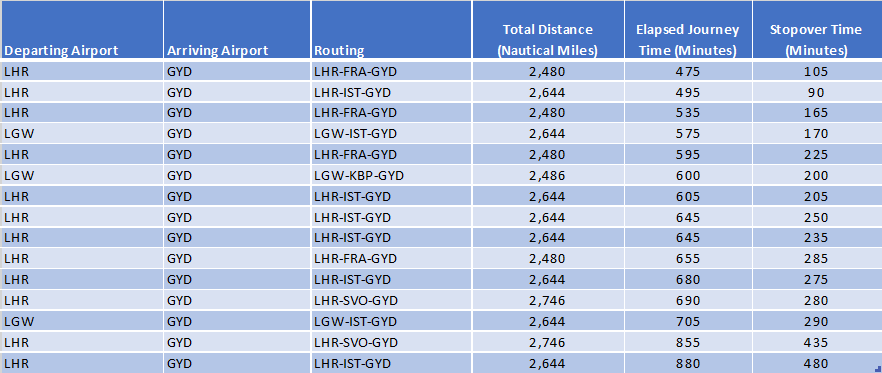Click the stopover time cell showing 90
The width and height of the screenshot is (882, 373).
[x=817, y=92]
